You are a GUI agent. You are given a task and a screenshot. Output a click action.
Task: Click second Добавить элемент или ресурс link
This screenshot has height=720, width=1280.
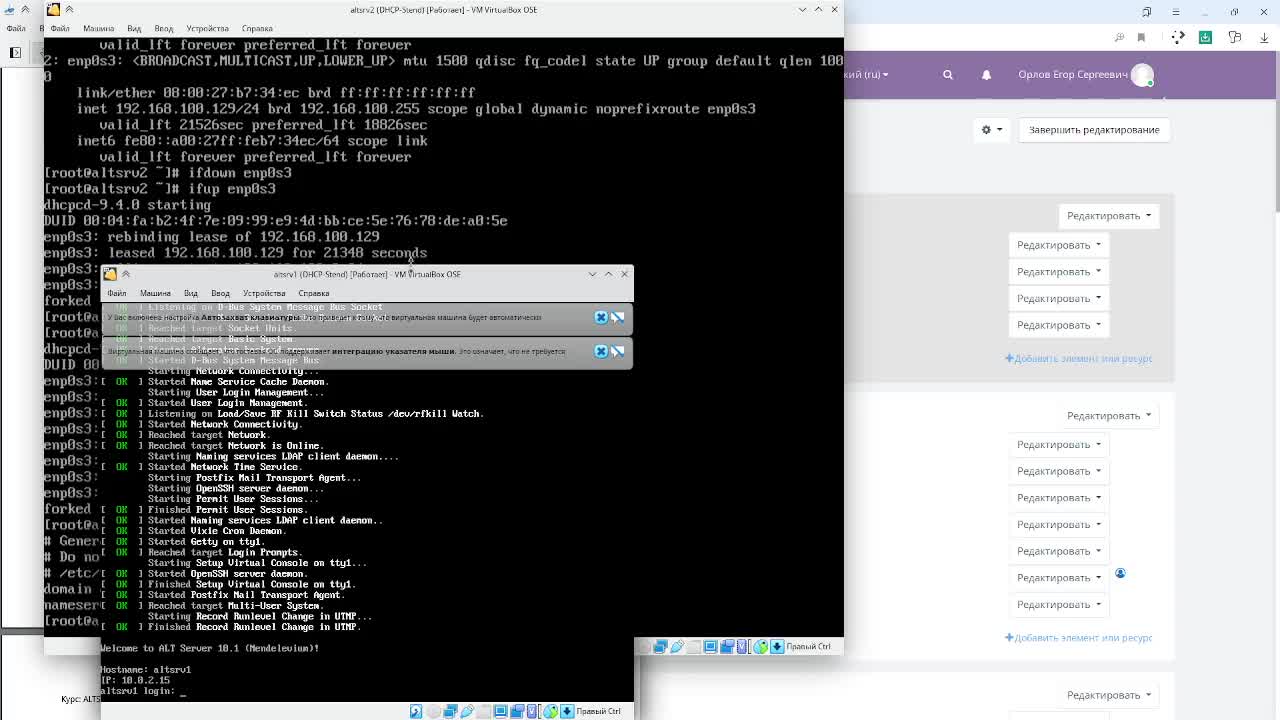[x=1079, y=637]
